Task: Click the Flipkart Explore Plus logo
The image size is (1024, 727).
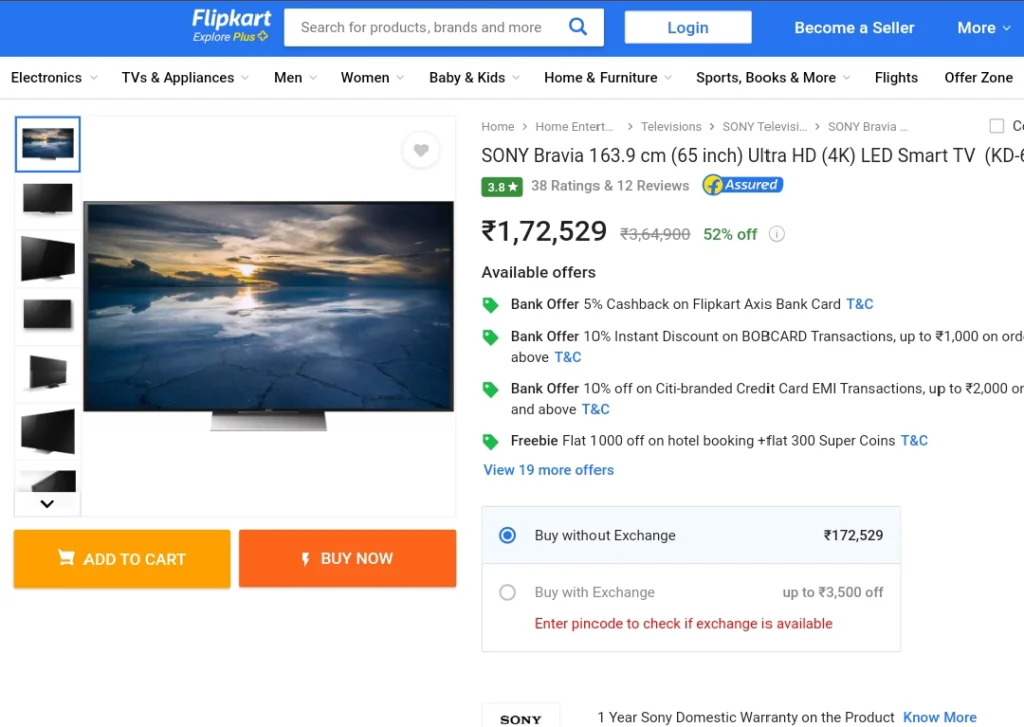Action: [x=231, y=26]
